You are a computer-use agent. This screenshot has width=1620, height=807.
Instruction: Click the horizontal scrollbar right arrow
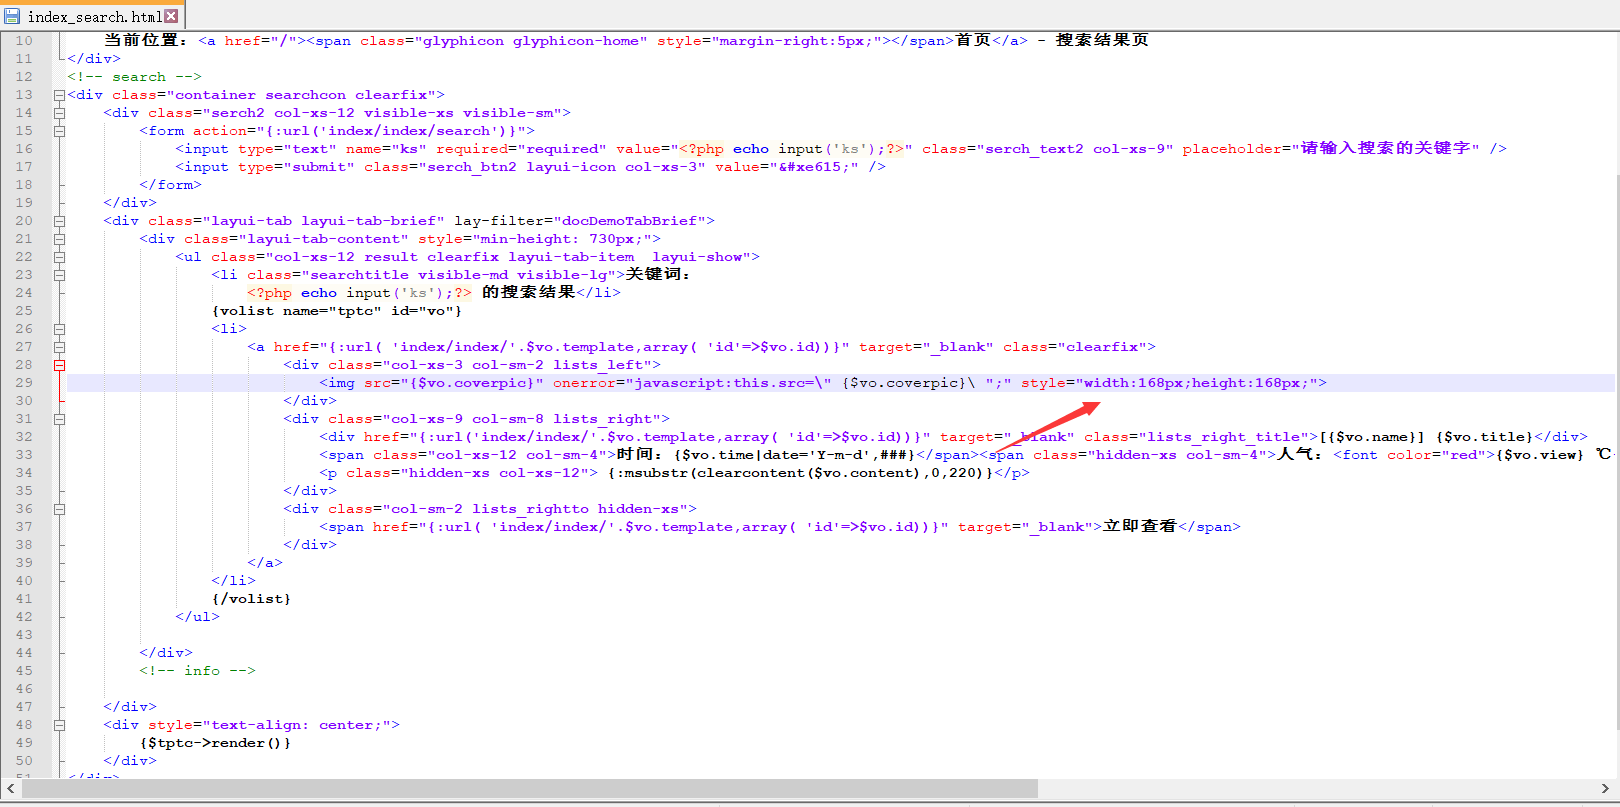coord(1605,789)
